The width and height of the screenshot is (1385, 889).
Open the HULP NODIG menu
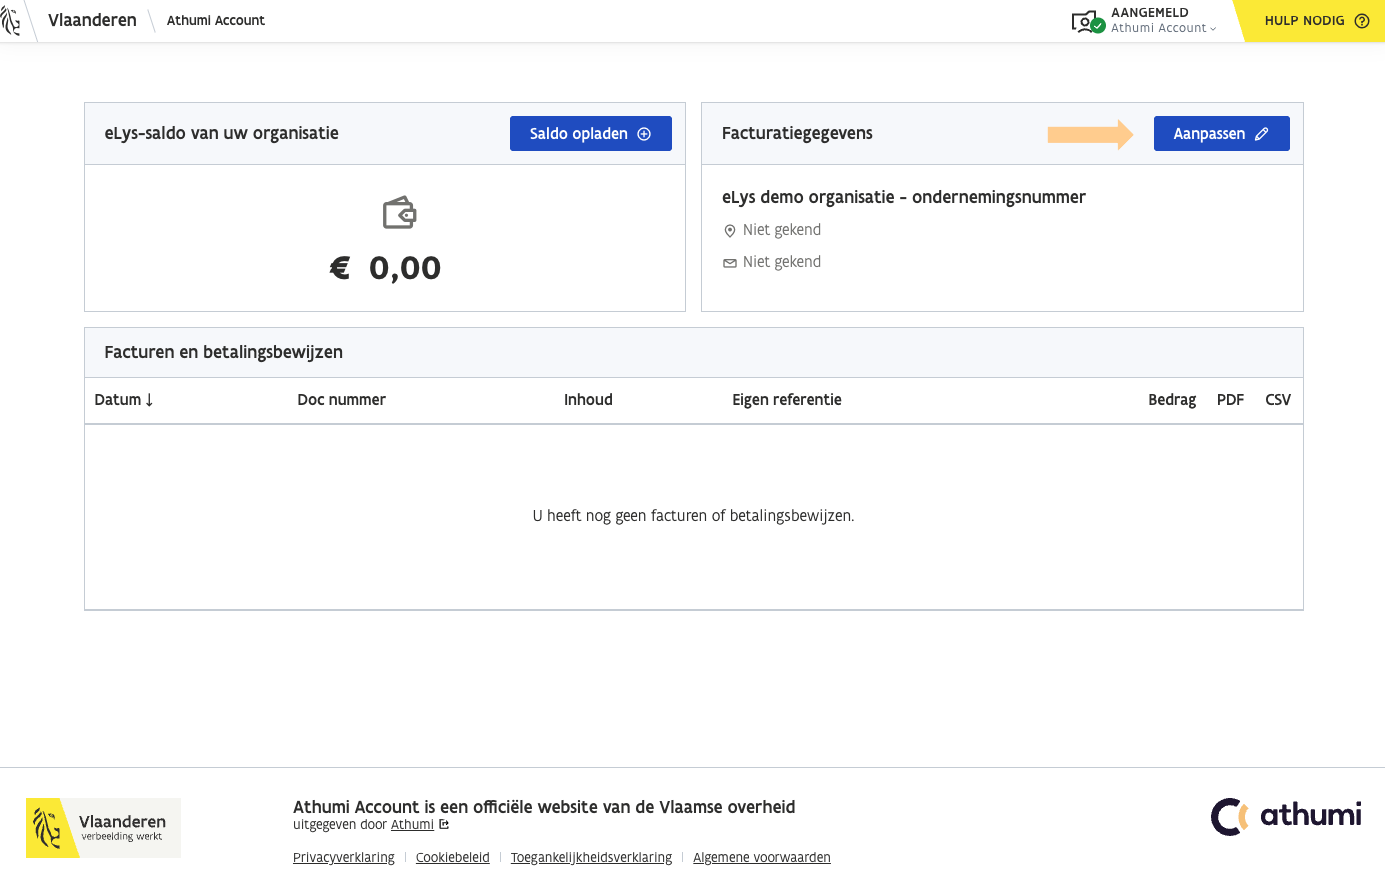(x=1305, y=20)
